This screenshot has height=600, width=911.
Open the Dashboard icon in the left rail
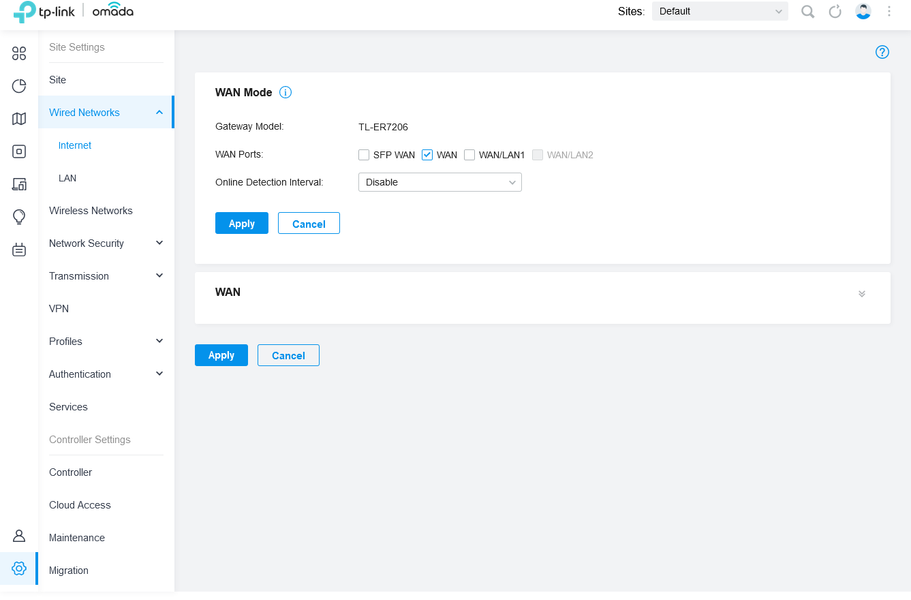pos(19,53)
